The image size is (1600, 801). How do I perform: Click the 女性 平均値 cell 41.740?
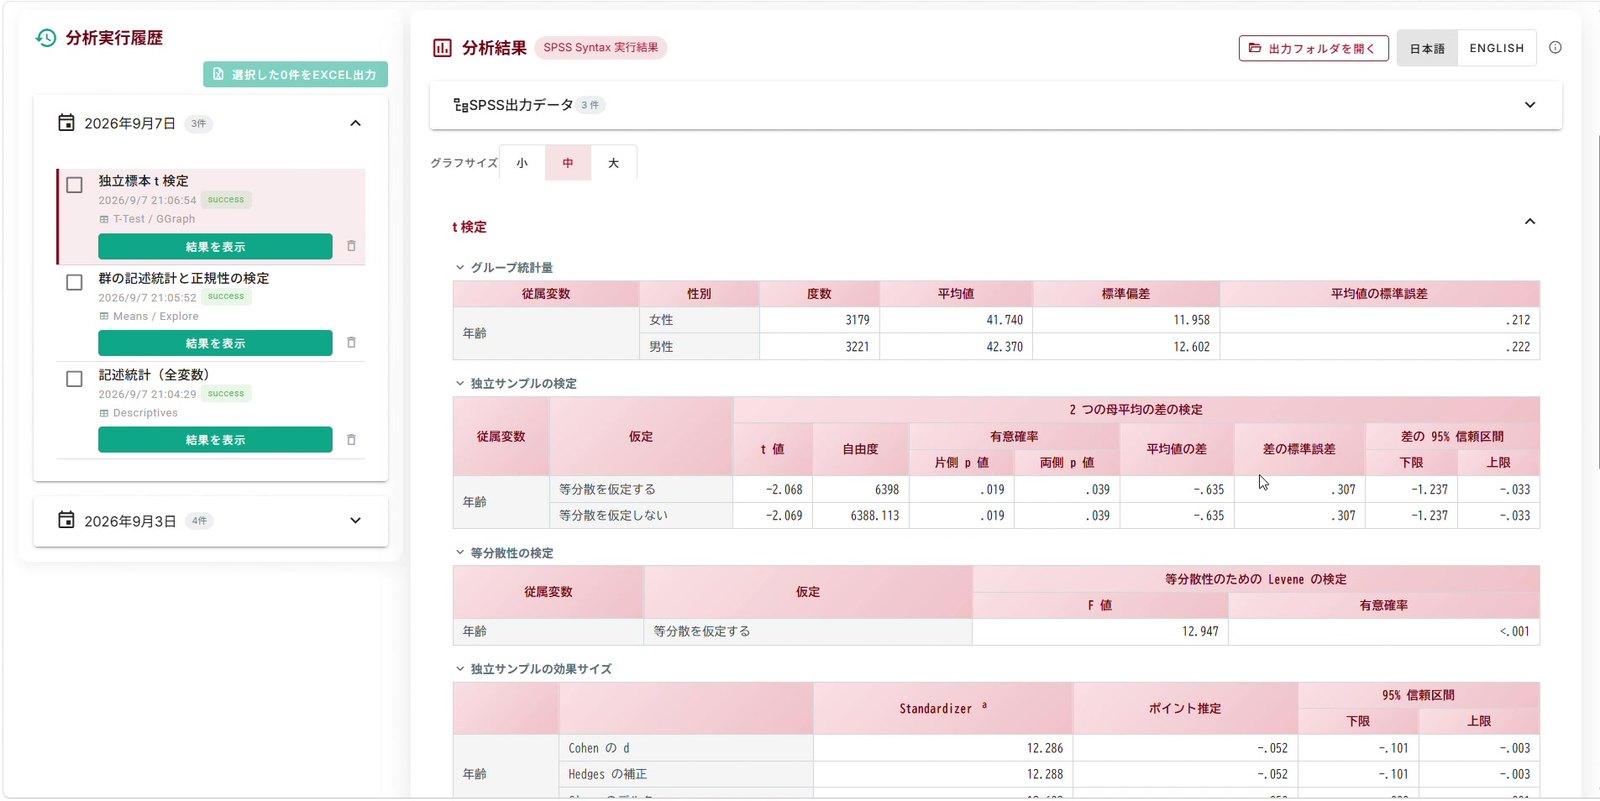tap(956, 320)
